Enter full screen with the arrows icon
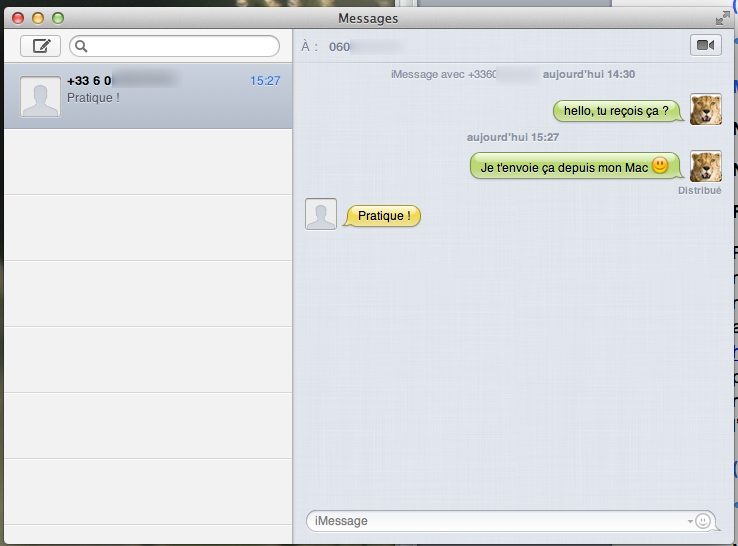This screenshot has height=546, width=738. coord(722,18)
